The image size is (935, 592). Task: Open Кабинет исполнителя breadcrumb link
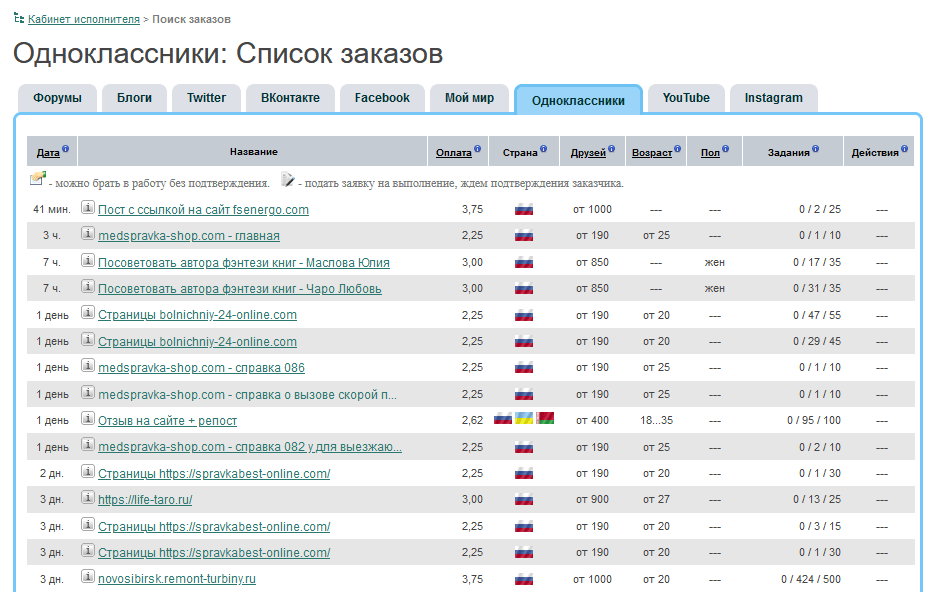tap(85, 19)
